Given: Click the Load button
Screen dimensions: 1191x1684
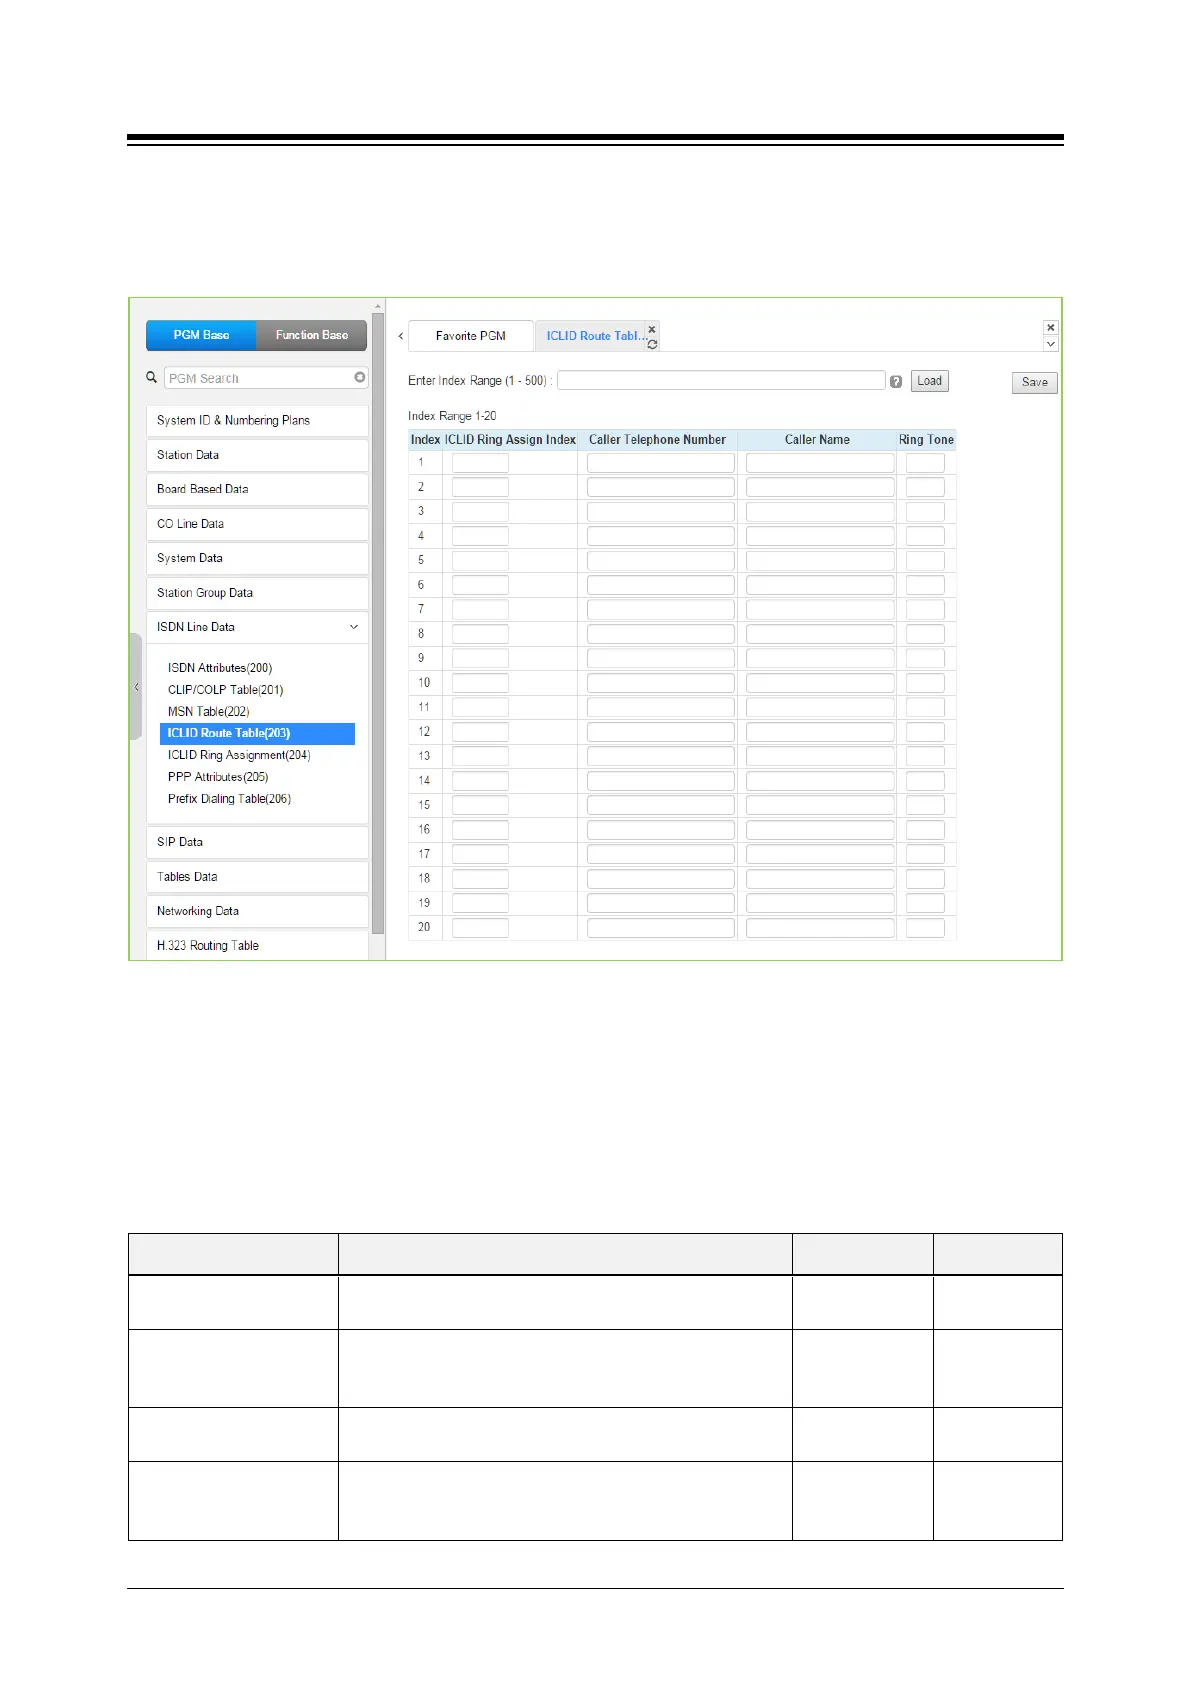Looking at the screenshot, I should [930, 381].
